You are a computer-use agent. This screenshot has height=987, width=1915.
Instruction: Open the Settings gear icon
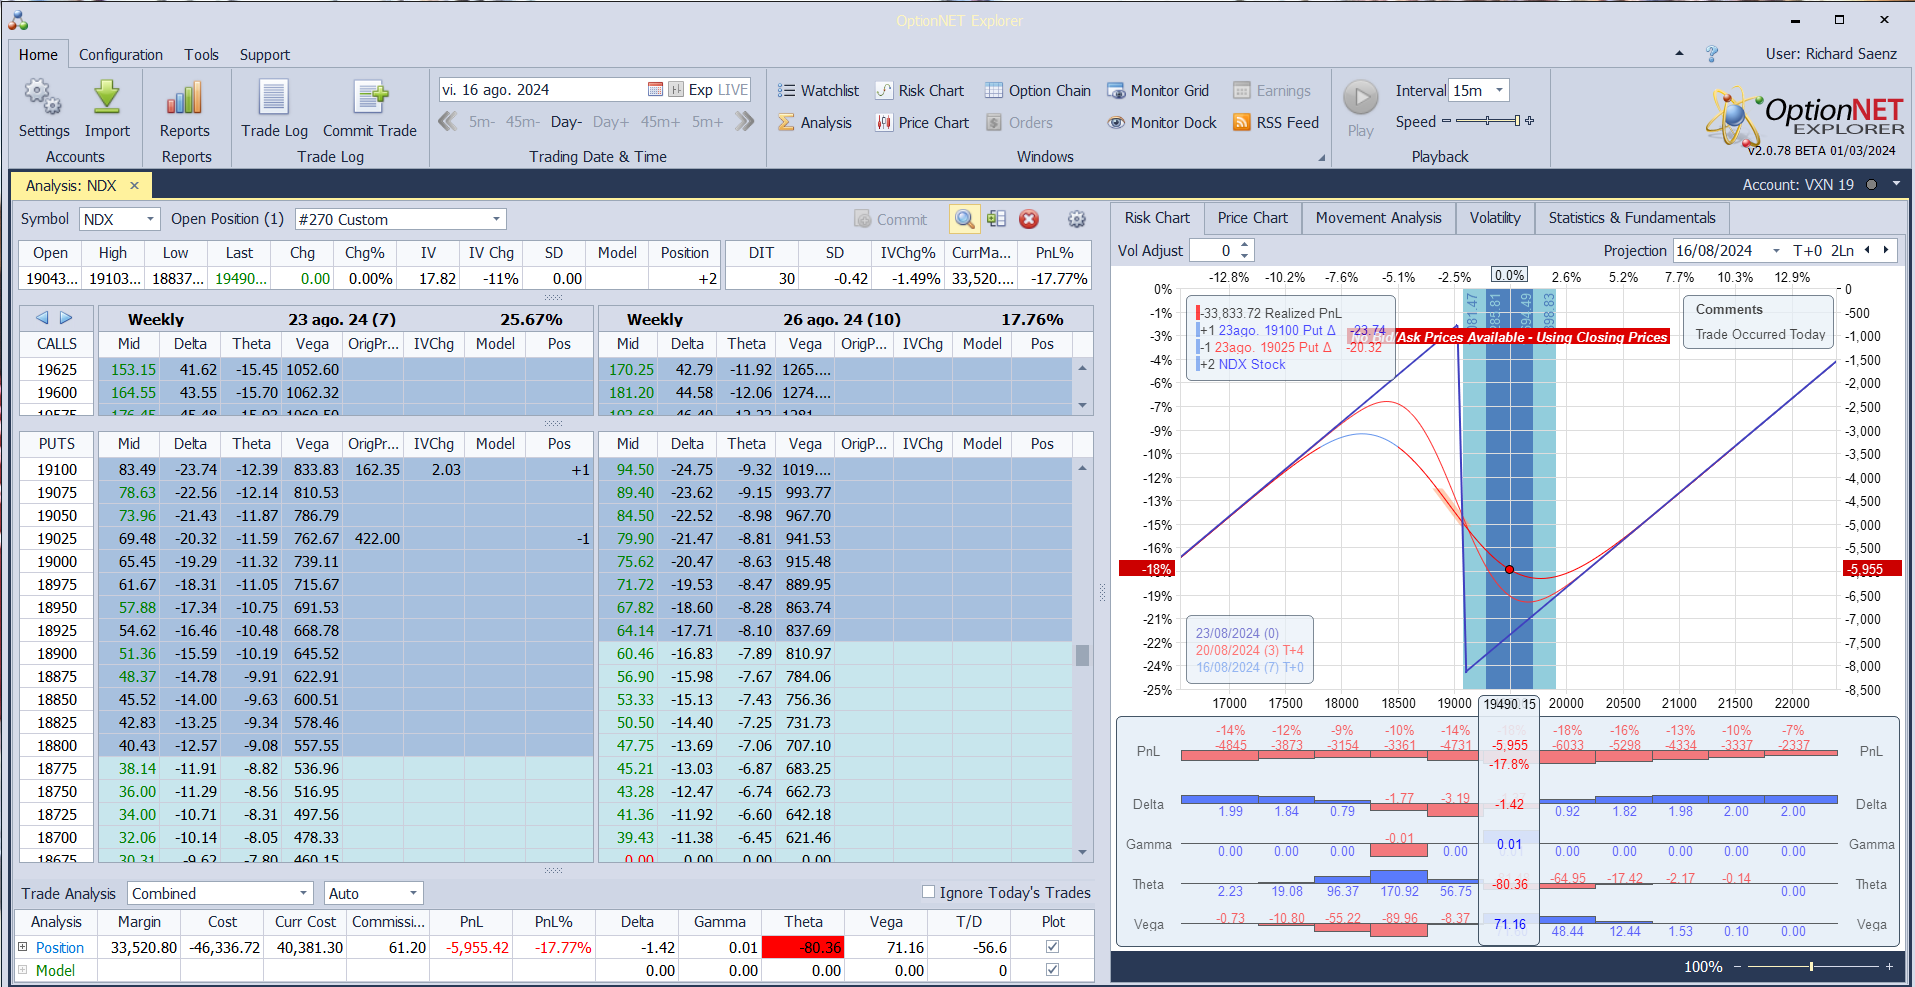(43, 98)
